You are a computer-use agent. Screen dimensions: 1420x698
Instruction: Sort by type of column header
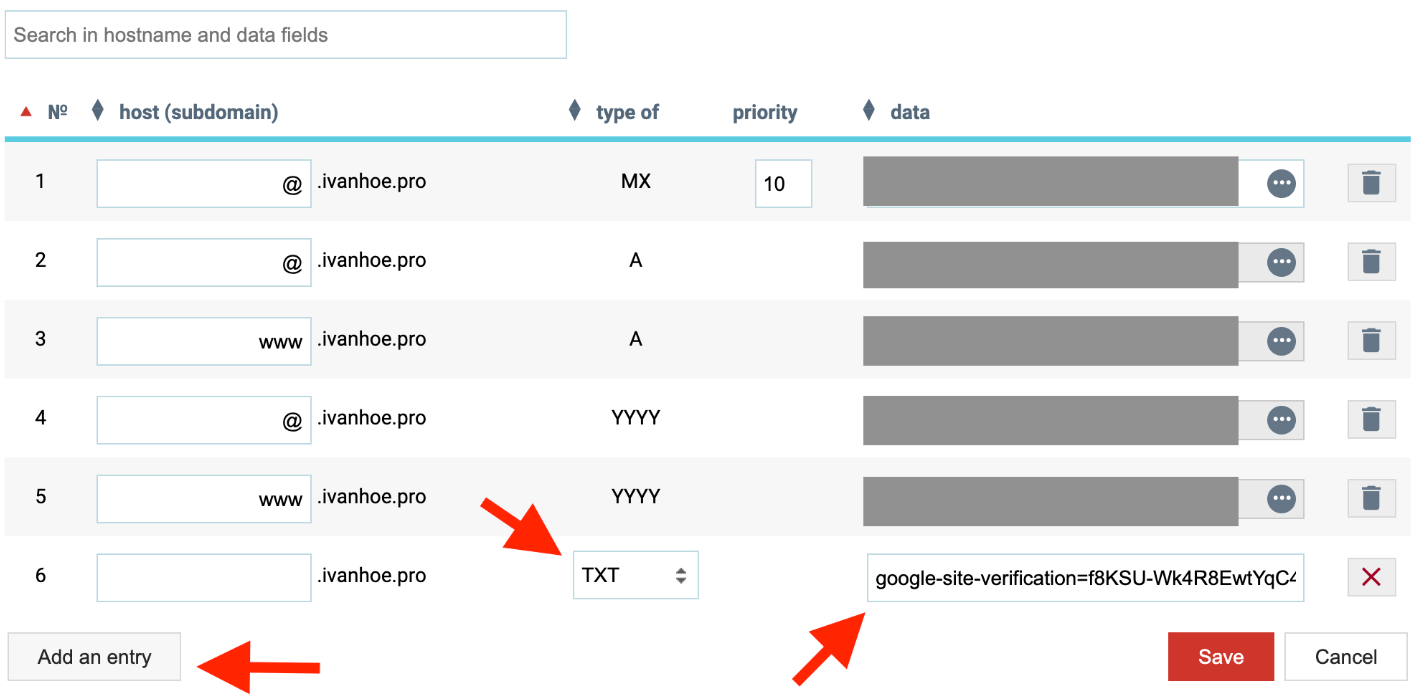[627, 112]
